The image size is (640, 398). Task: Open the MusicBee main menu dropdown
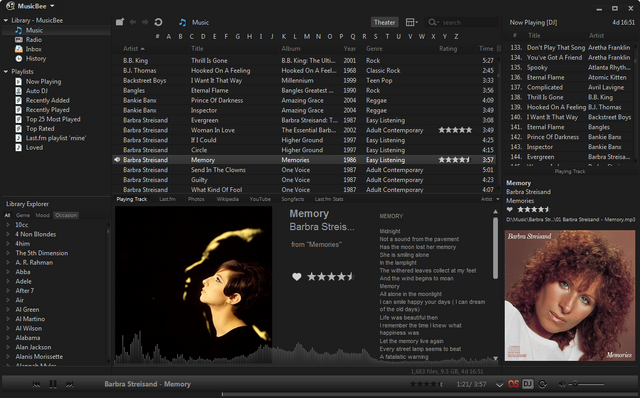30,6
